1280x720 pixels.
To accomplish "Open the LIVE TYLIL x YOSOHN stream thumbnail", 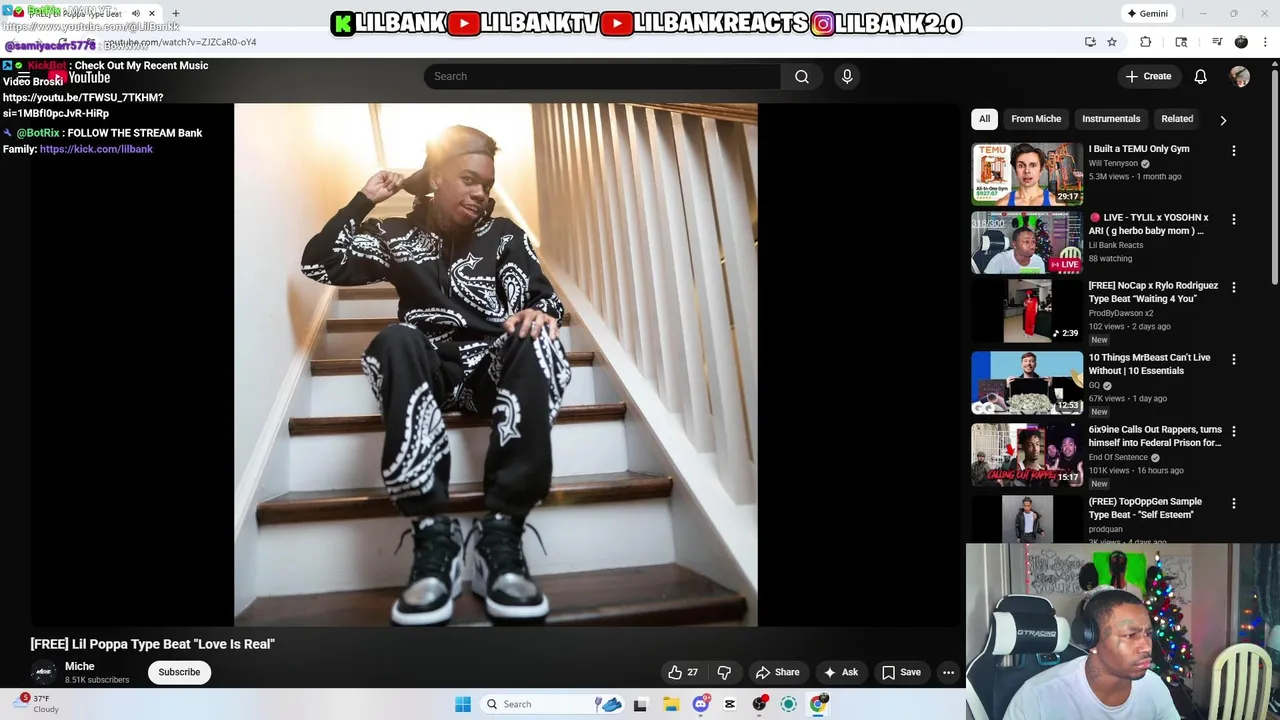I will tap(1027, 242).
